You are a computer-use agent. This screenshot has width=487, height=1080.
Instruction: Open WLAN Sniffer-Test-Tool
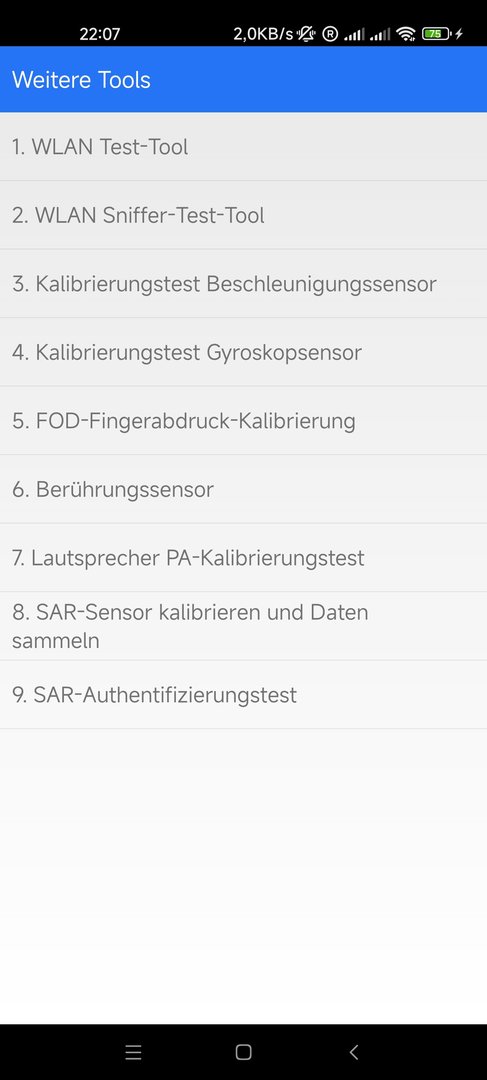coord(243,215)
